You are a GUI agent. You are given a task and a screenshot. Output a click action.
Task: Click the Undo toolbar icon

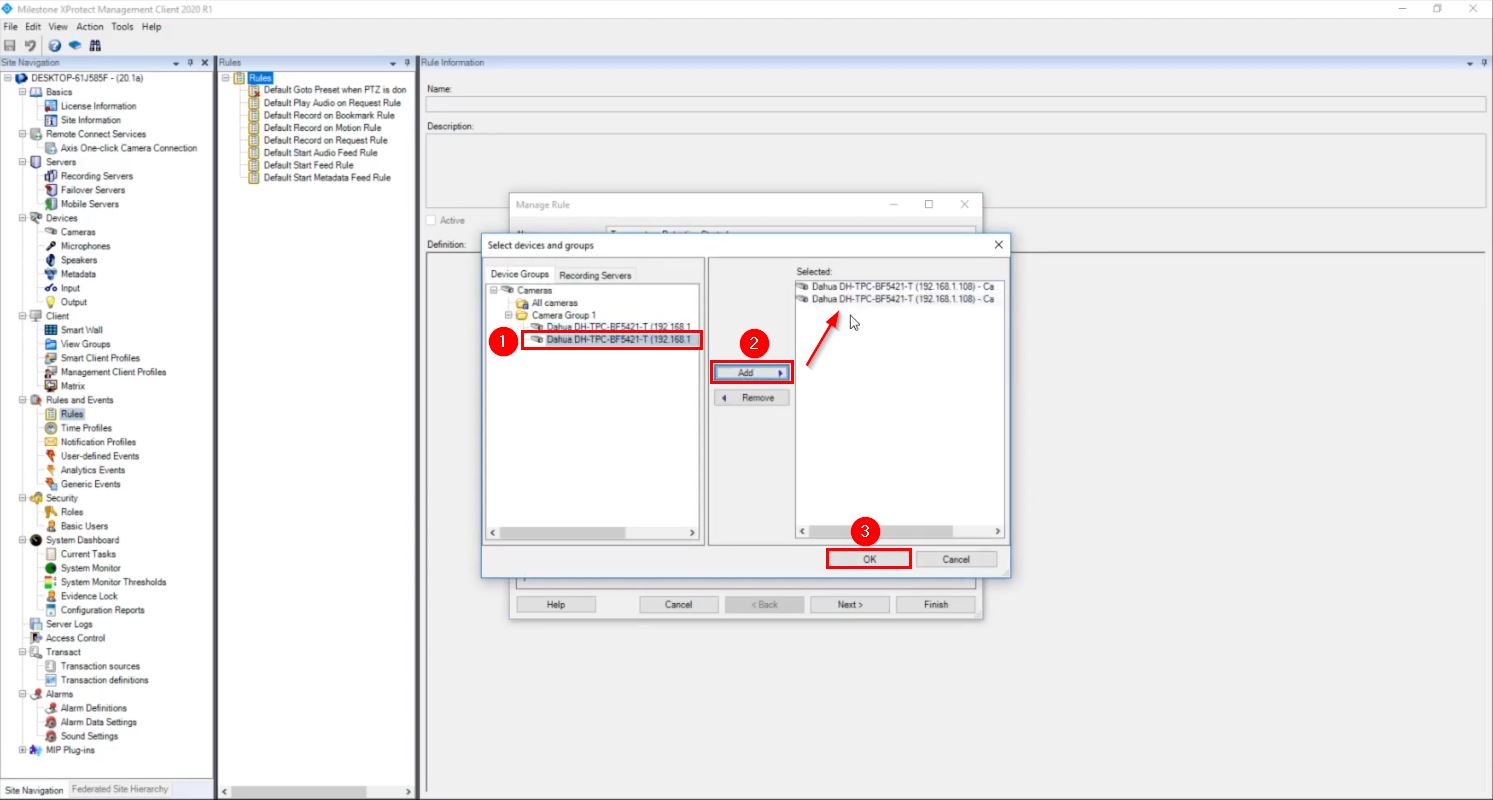coord(28,45)
